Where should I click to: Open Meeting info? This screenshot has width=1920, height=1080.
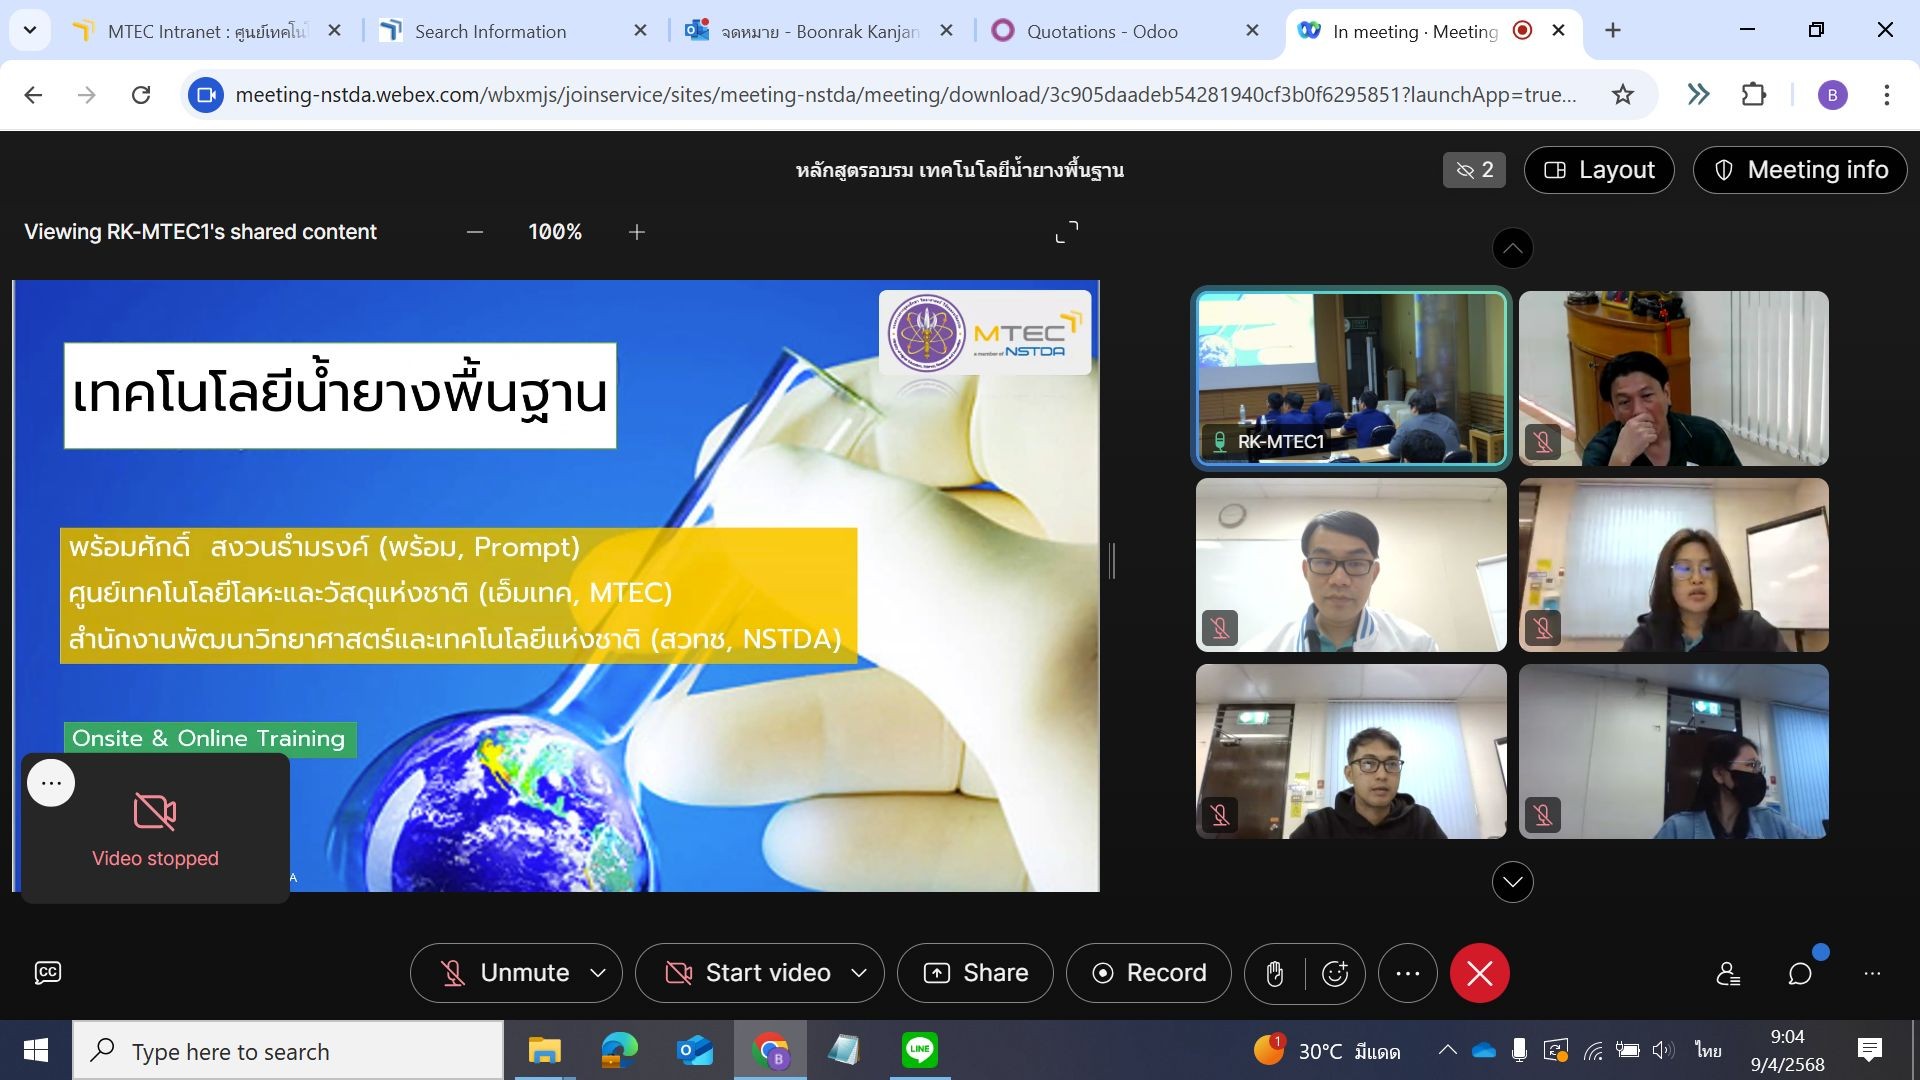tap(1800, 170)
